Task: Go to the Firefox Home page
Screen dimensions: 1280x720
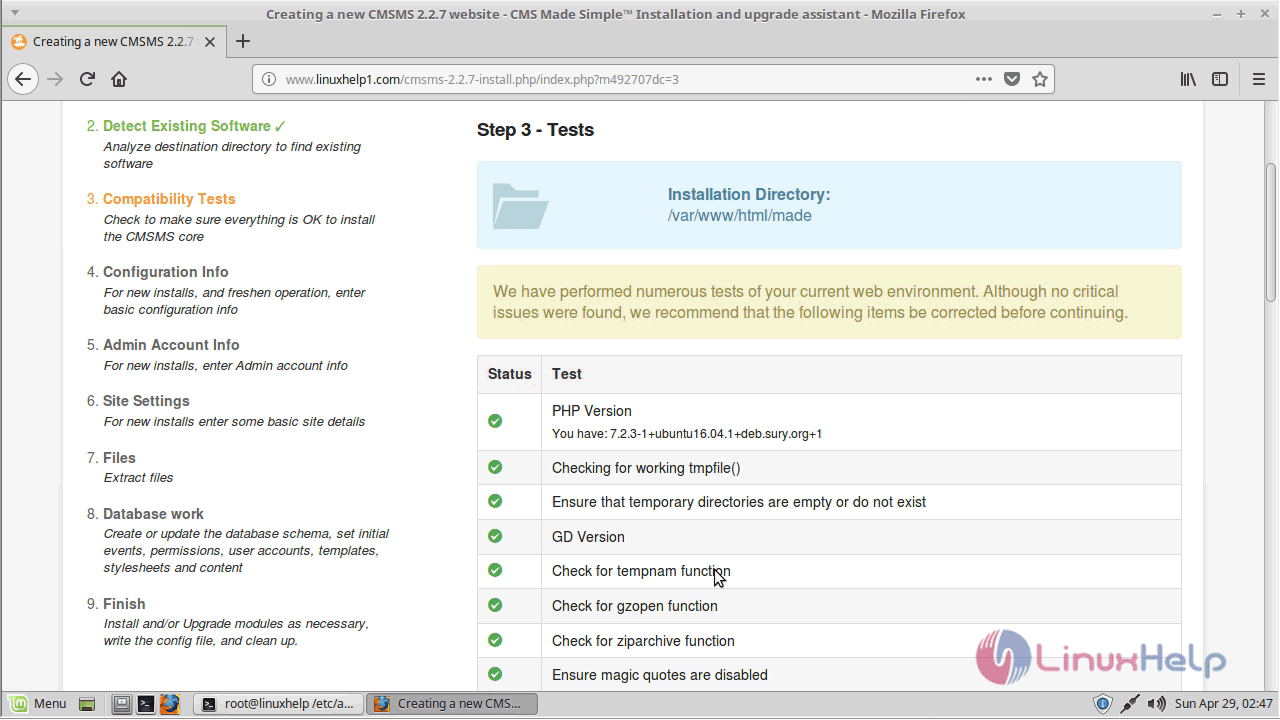Action: click(119, 79)
